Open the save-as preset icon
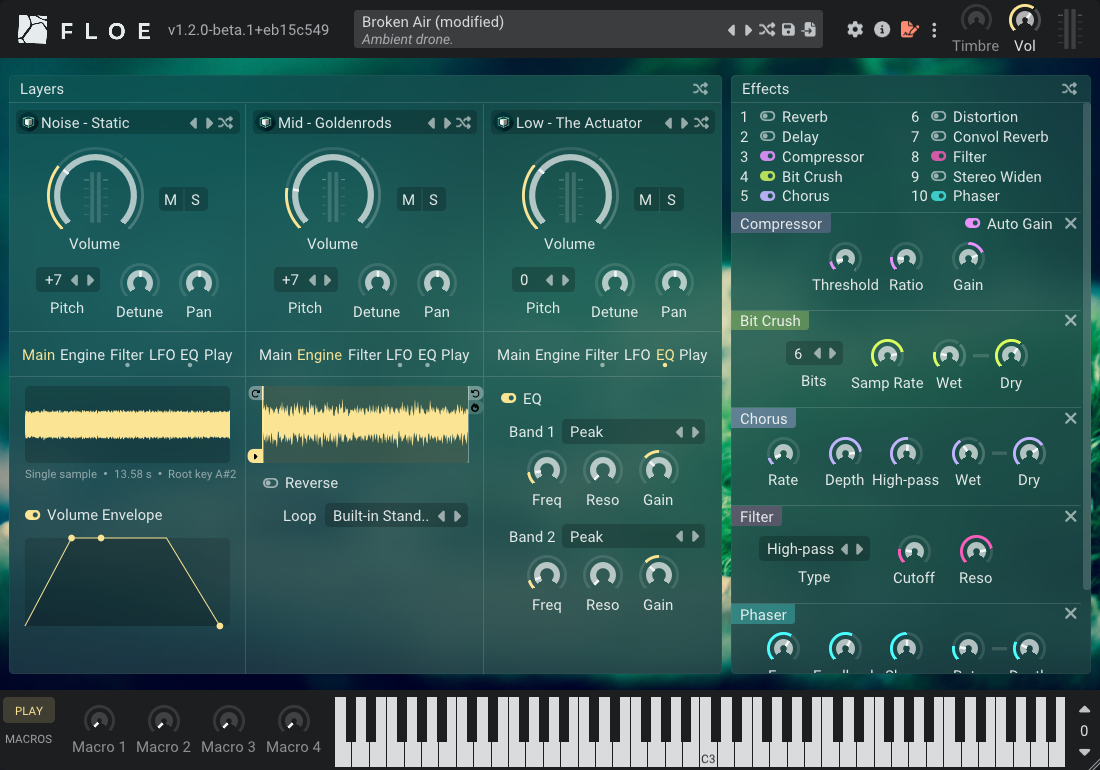This screenshot has width=1100, height=770. (x=808, y=30)
